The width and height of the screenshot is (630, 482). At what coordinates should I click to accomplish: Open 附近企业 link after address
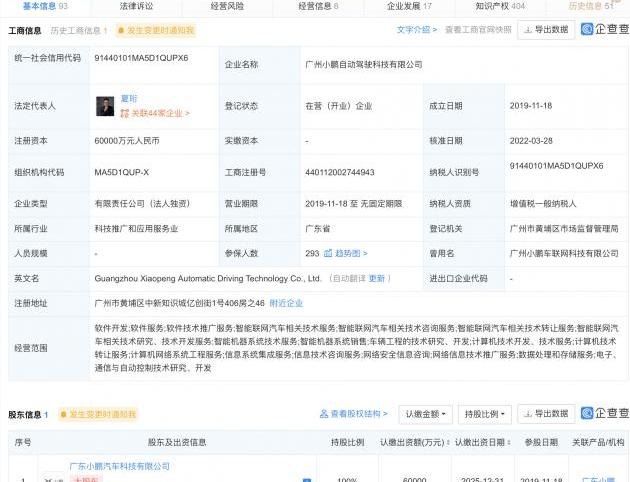tap(286, 303)
